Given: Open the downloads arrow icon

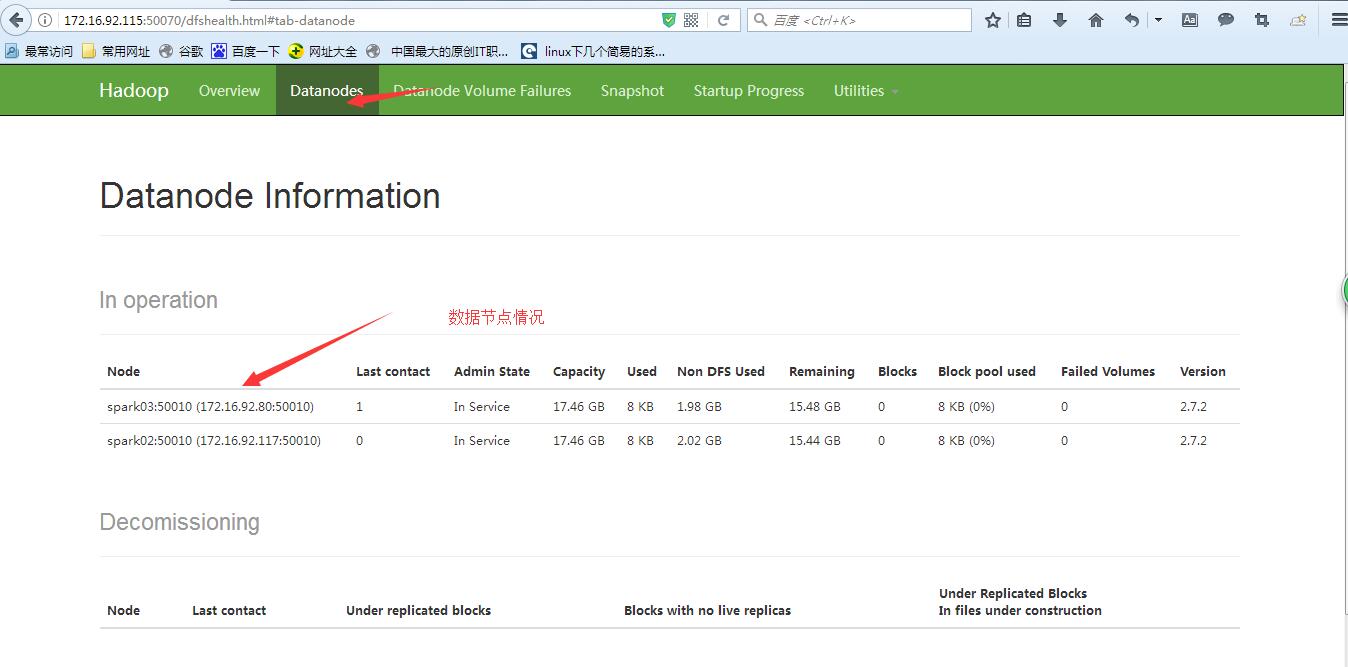Looking at the screenshot, I should (1060, 20).
